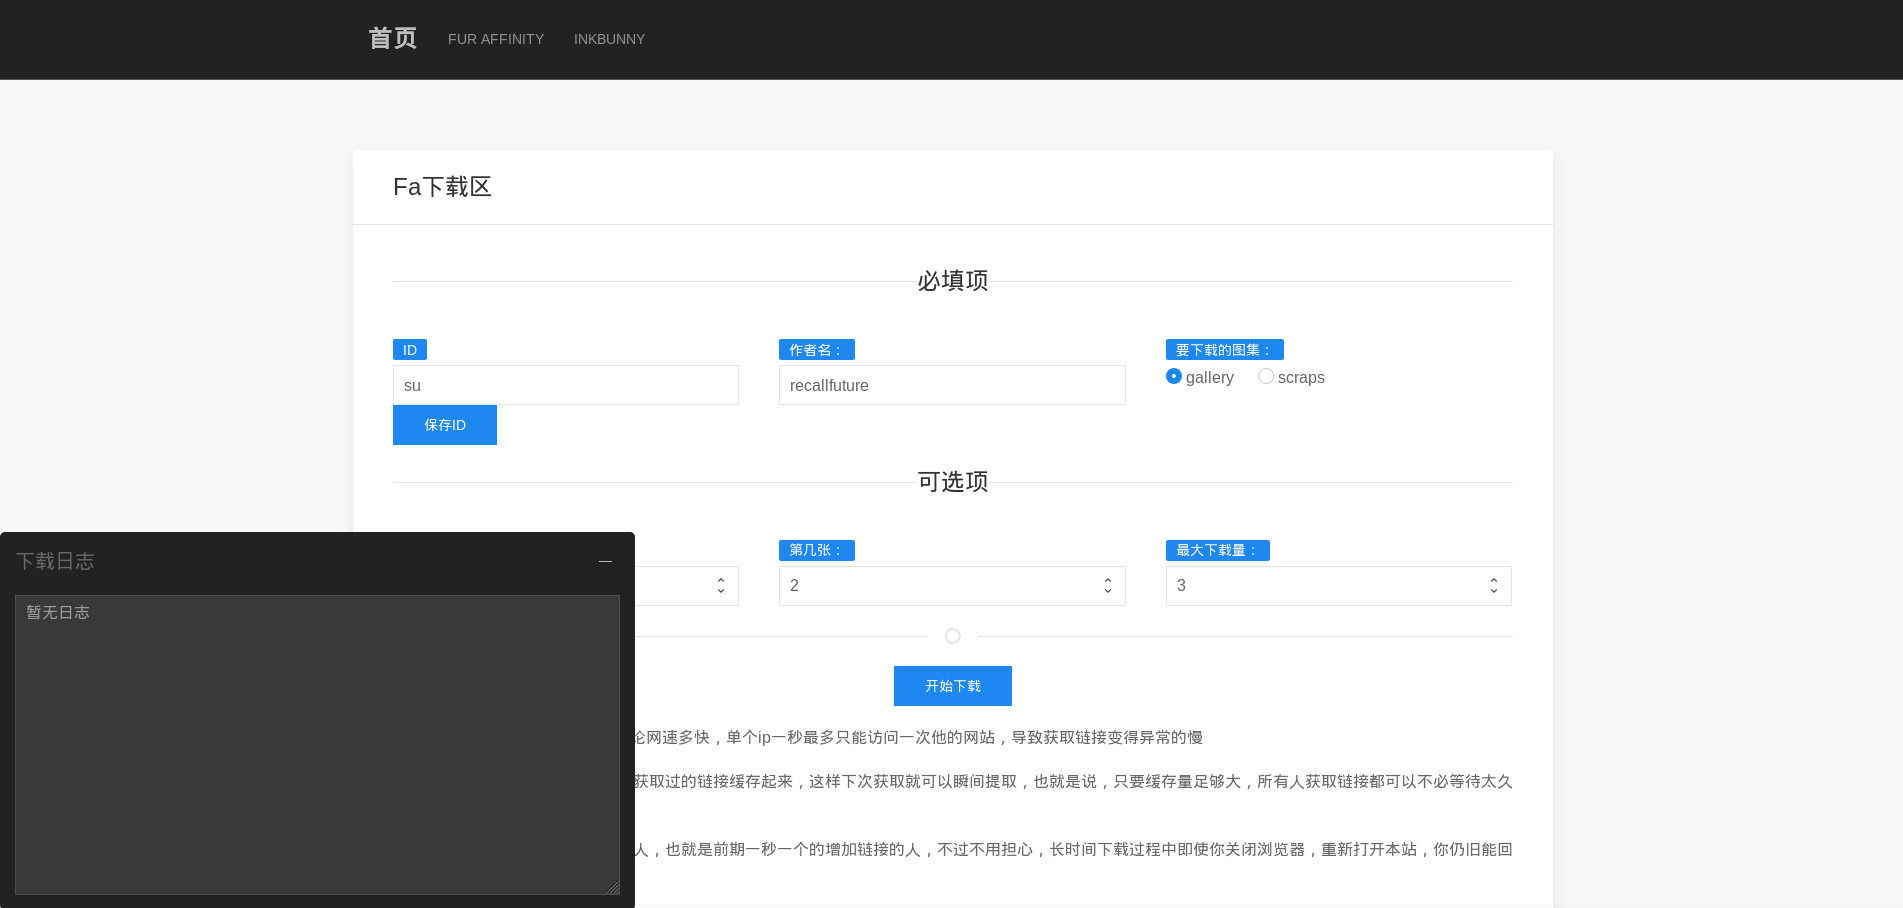Click the 要下载的图集 label tag
Screen dimensions: 1903x908
pyautogui.click(x=1225, y=350)
